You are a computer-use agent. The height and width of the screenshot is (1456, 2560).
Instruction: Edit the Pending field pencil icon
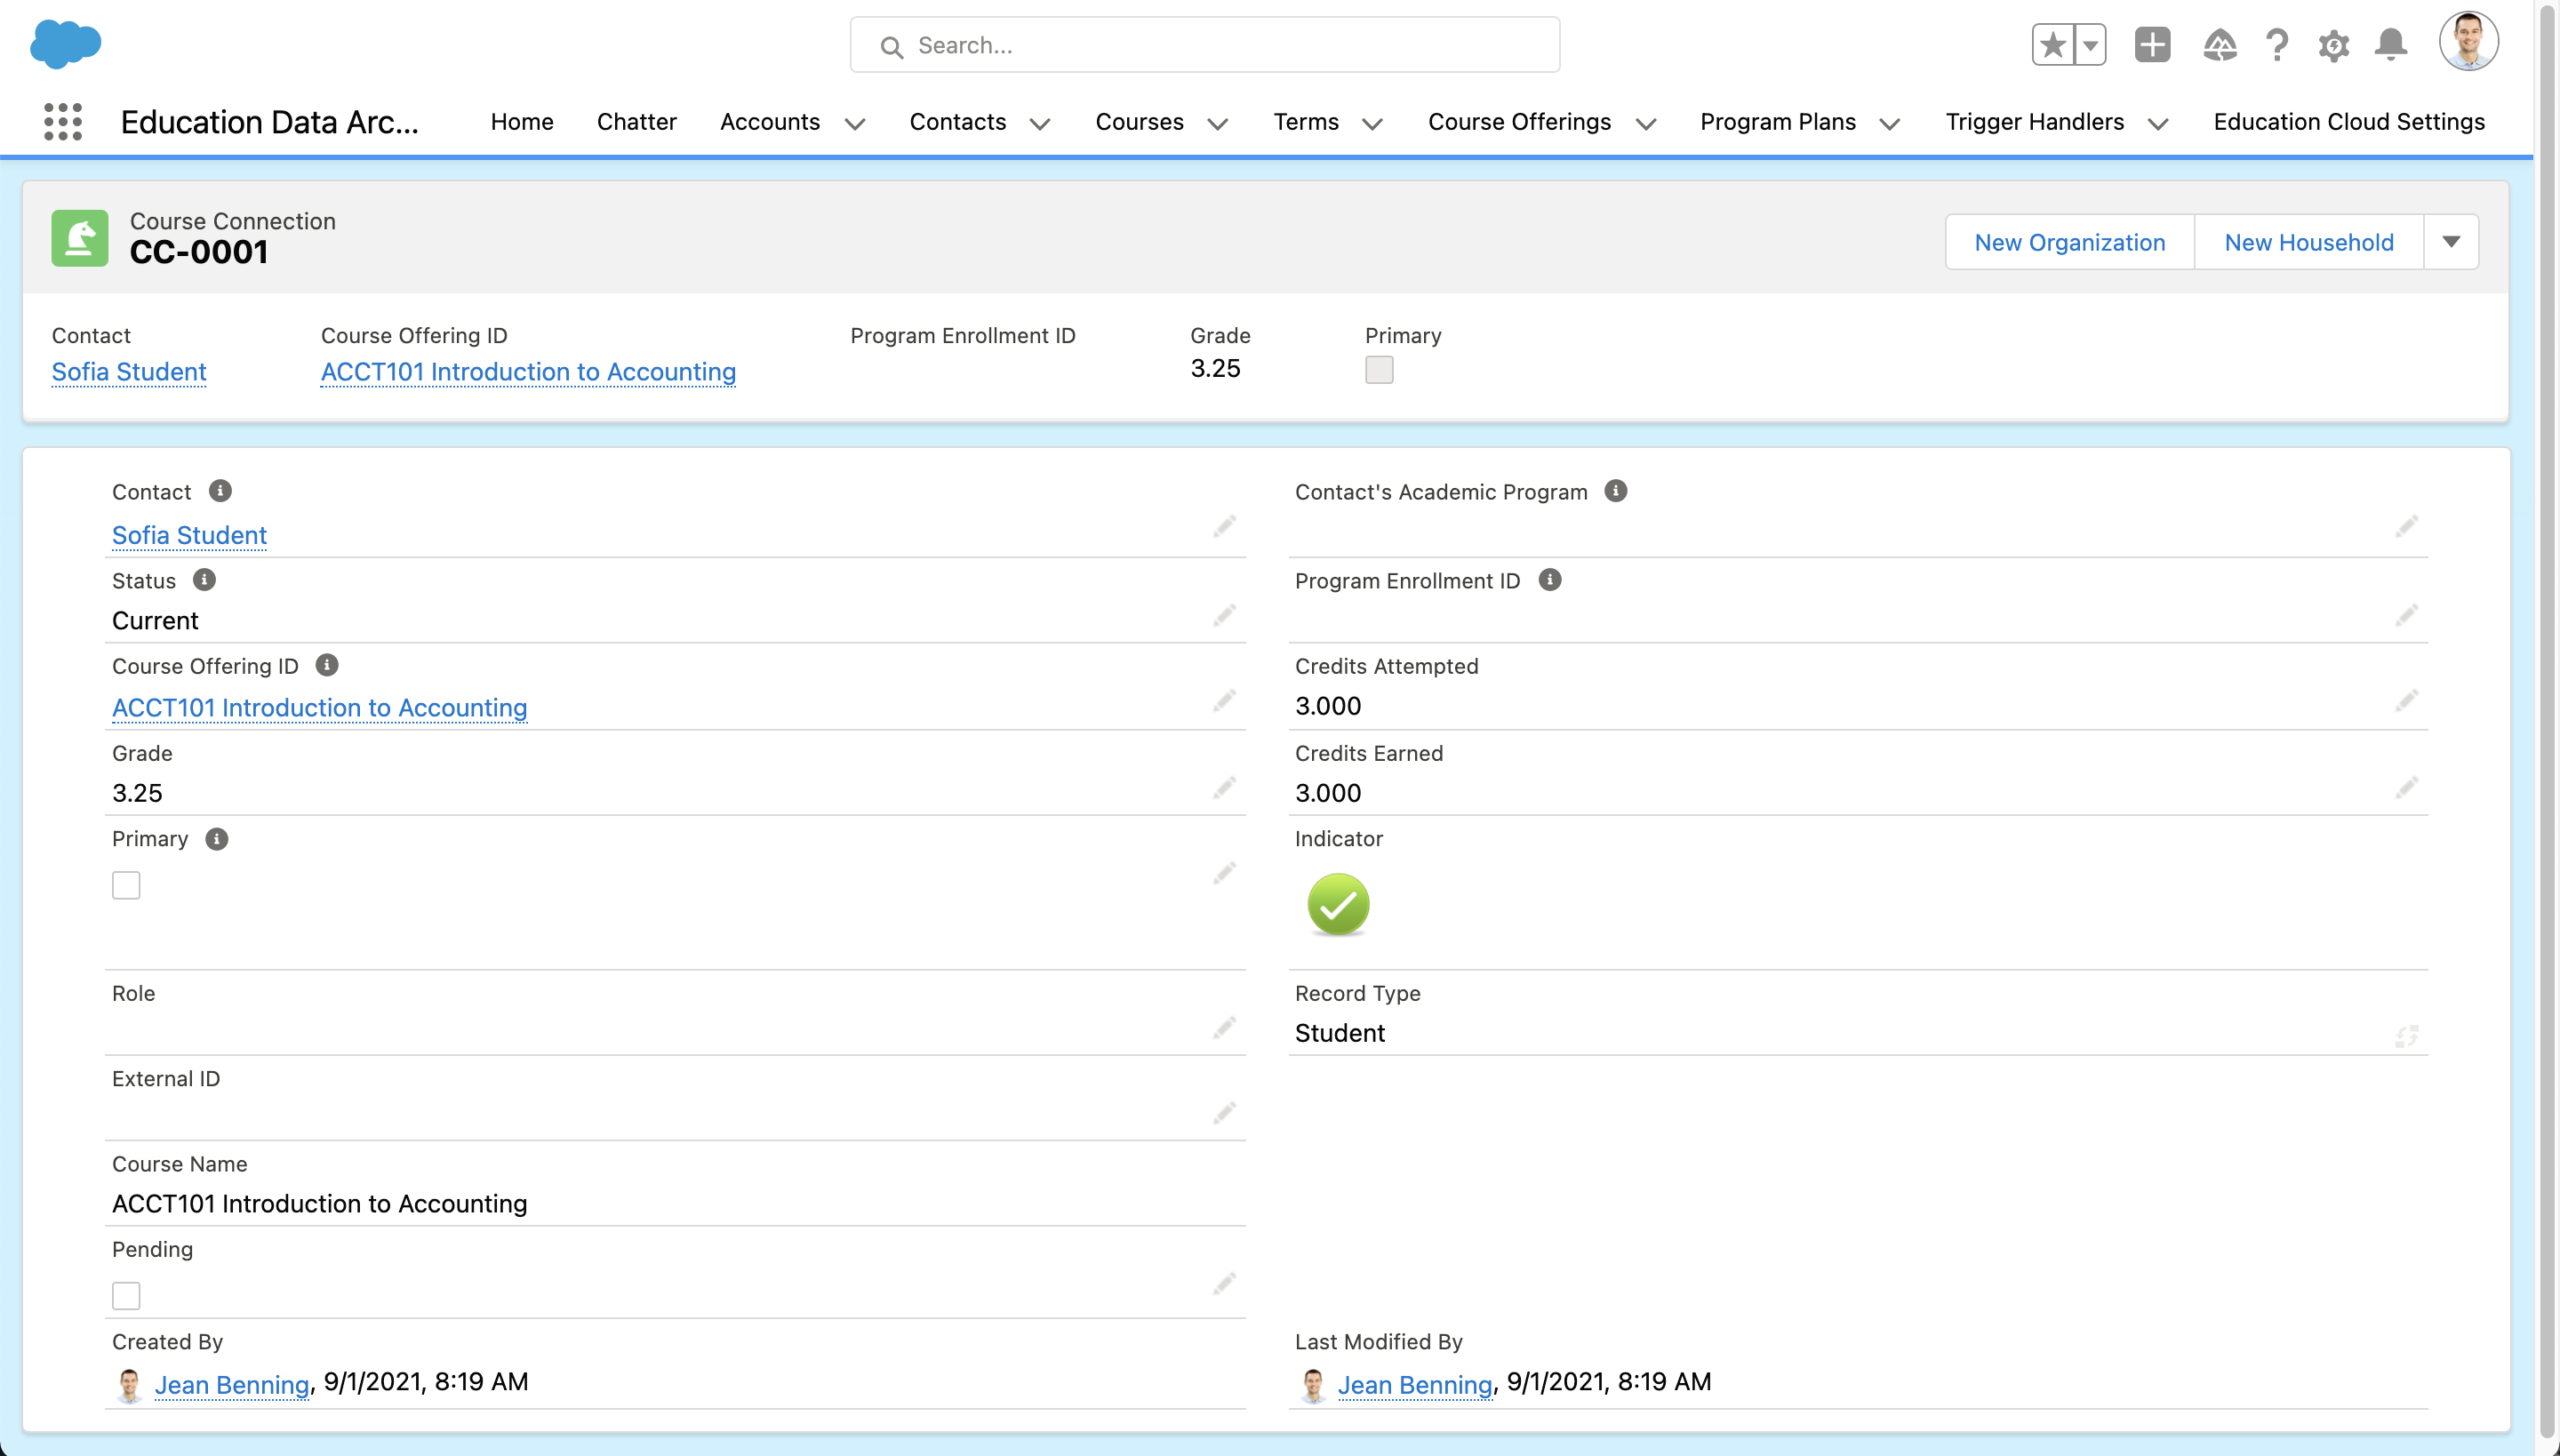(x=1225, y=1283)
